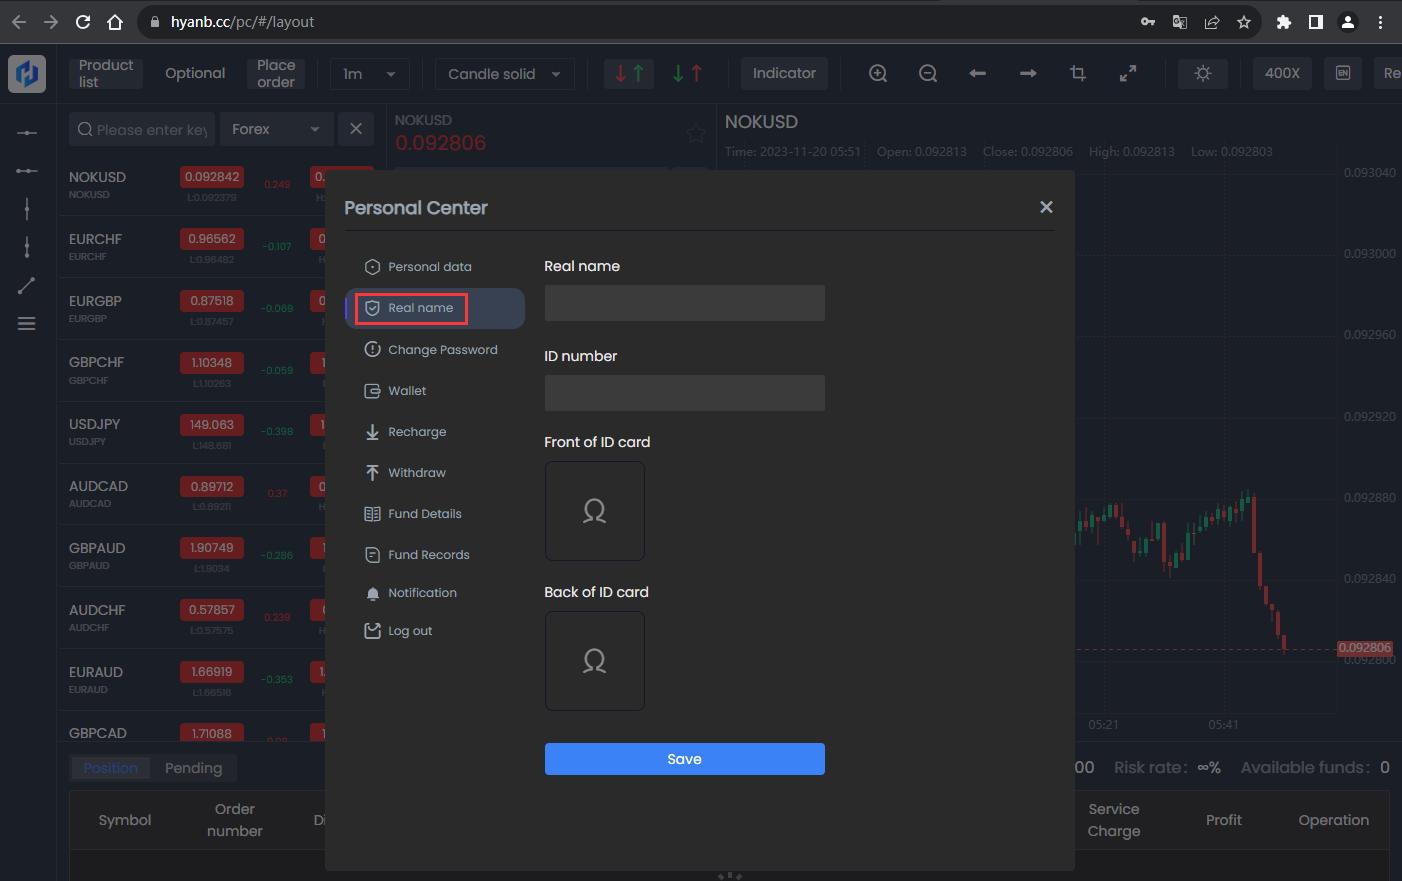Toggle red-down green-up color scheme
Screen dimensions: 1402x881
point(629,73)
